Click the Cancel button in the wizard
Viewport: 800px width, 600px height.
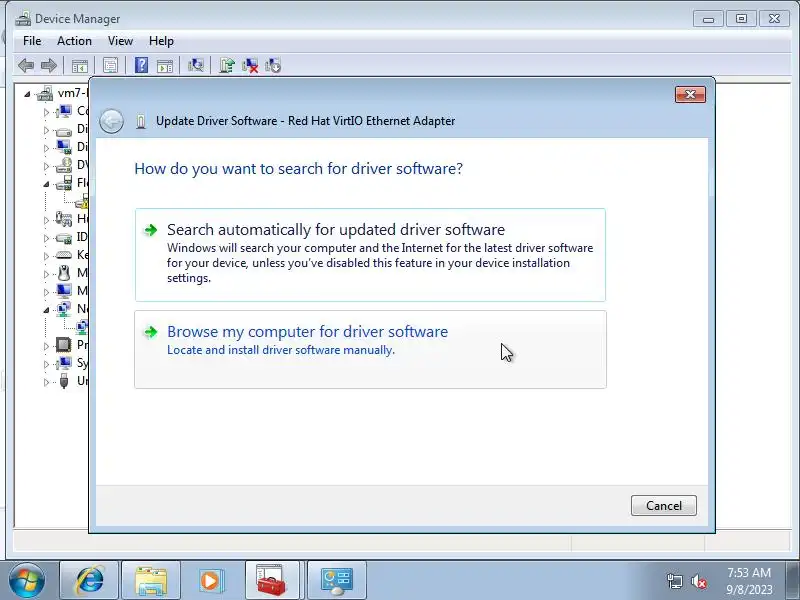click(664, 506)
